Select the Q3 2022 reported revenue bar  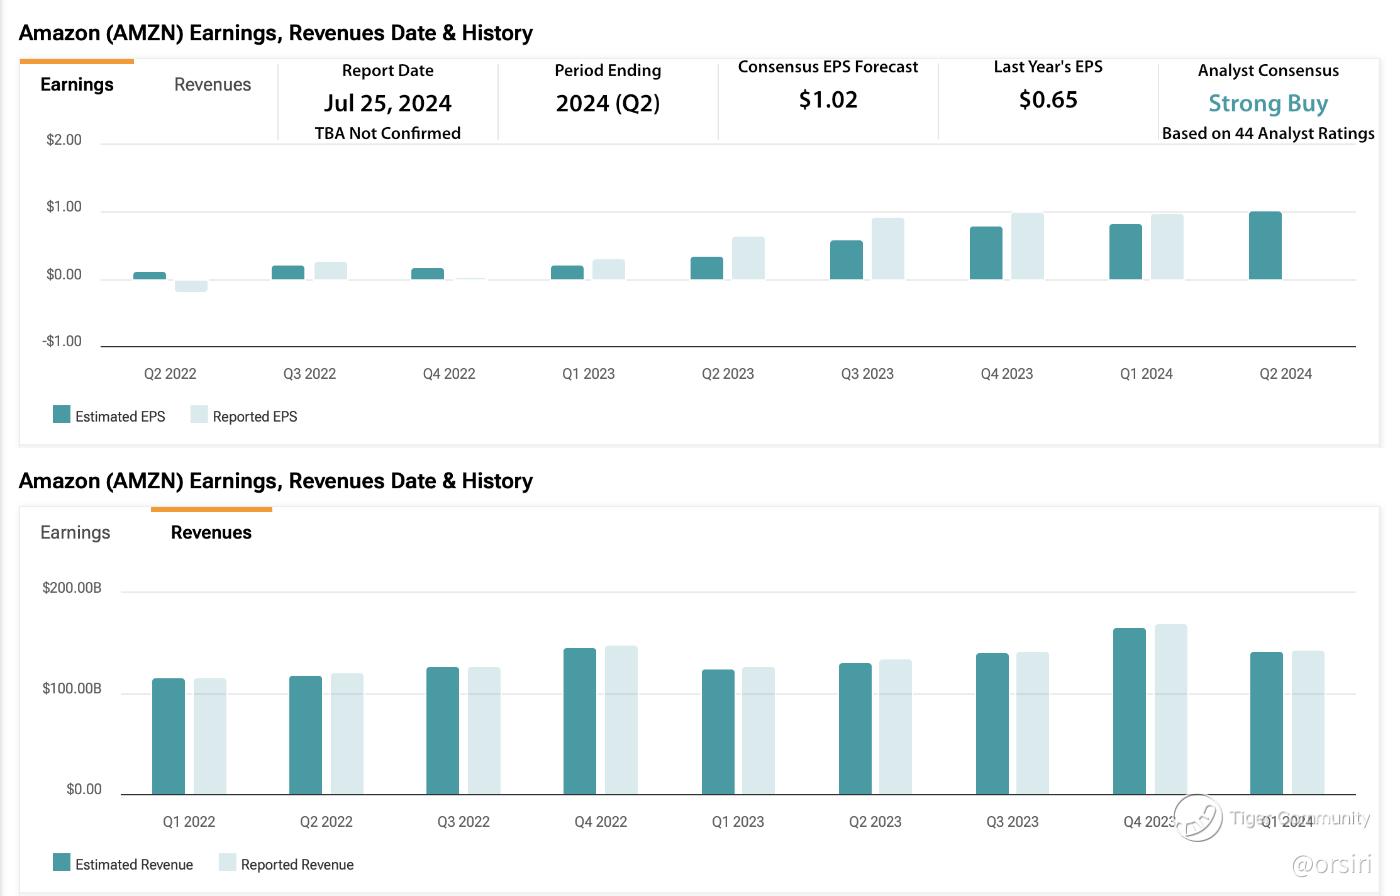pos(484,730)
